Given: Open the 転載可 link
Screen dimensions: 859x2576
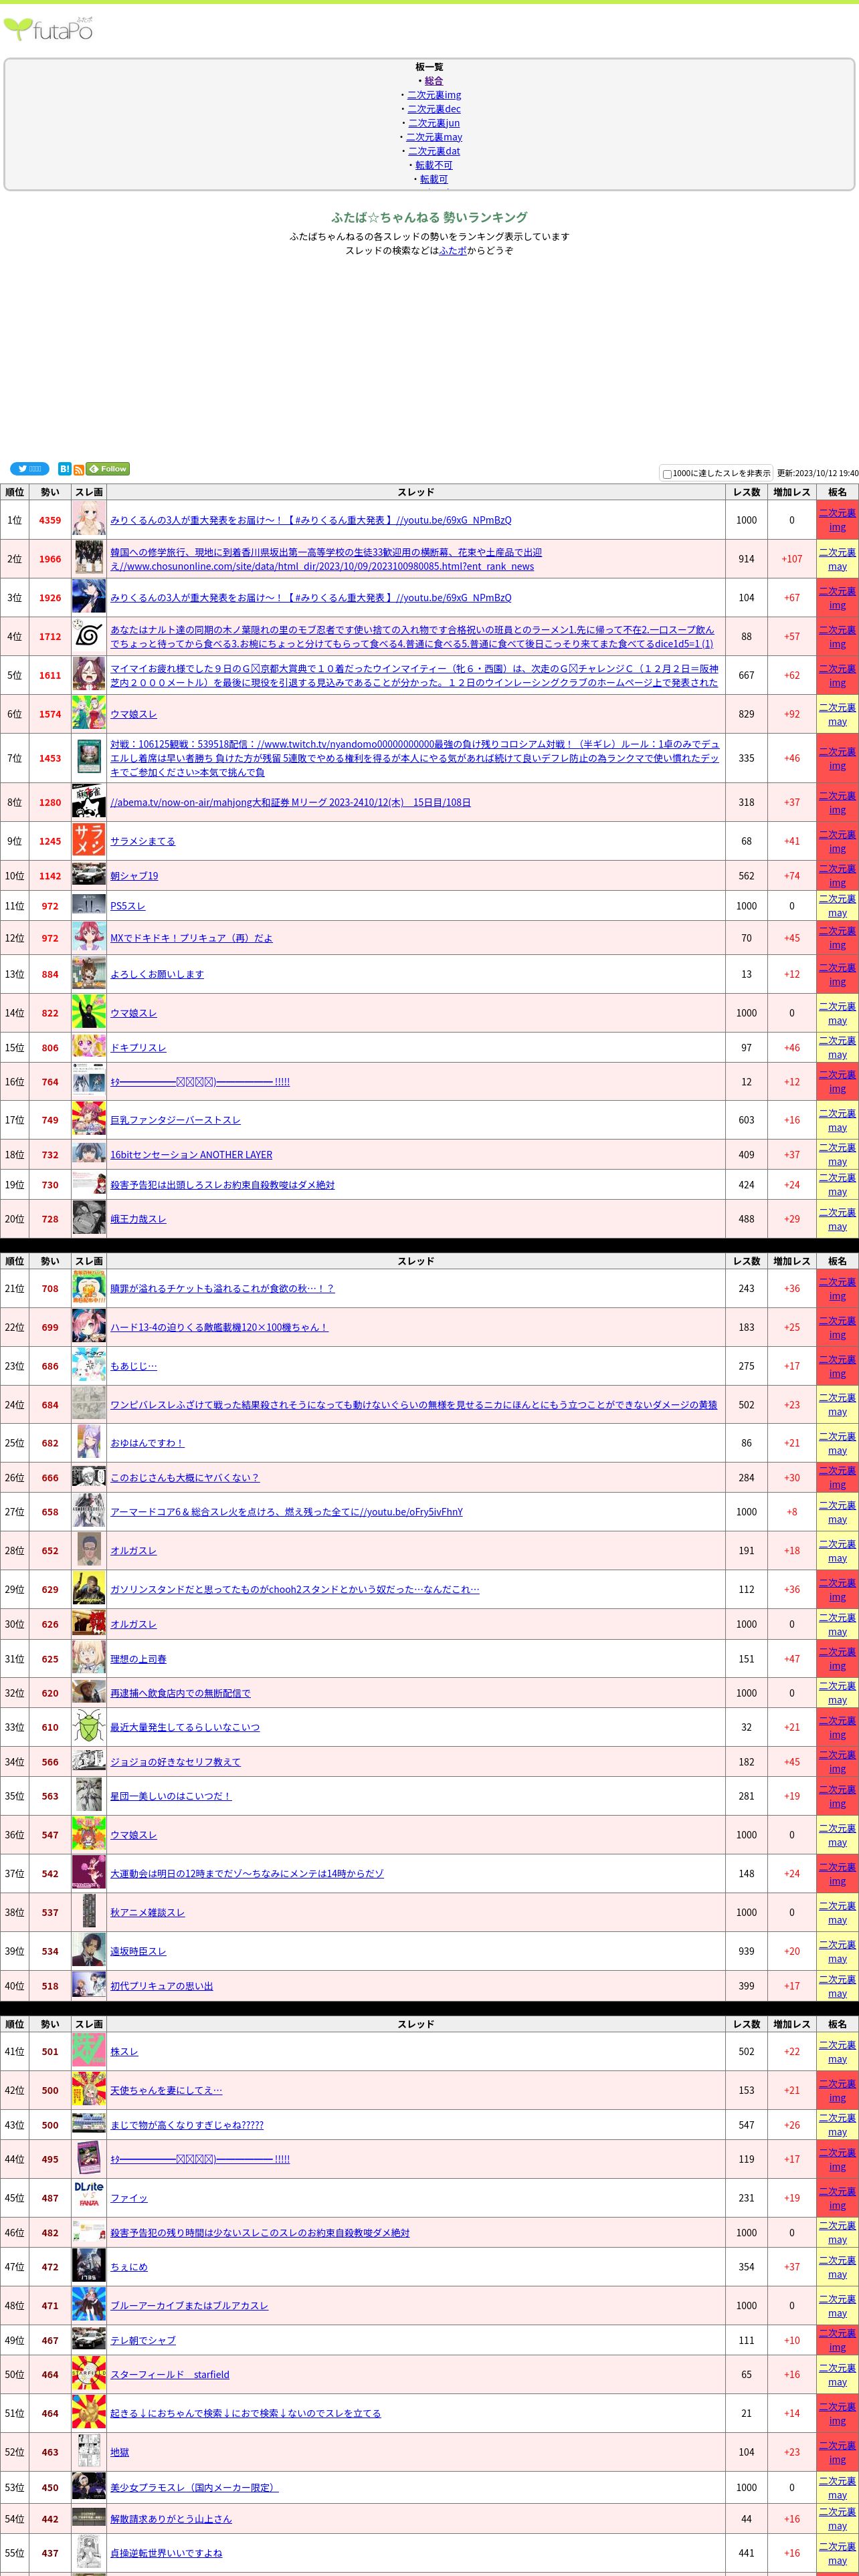Looking at the screenshot, I should click(434, 179).
